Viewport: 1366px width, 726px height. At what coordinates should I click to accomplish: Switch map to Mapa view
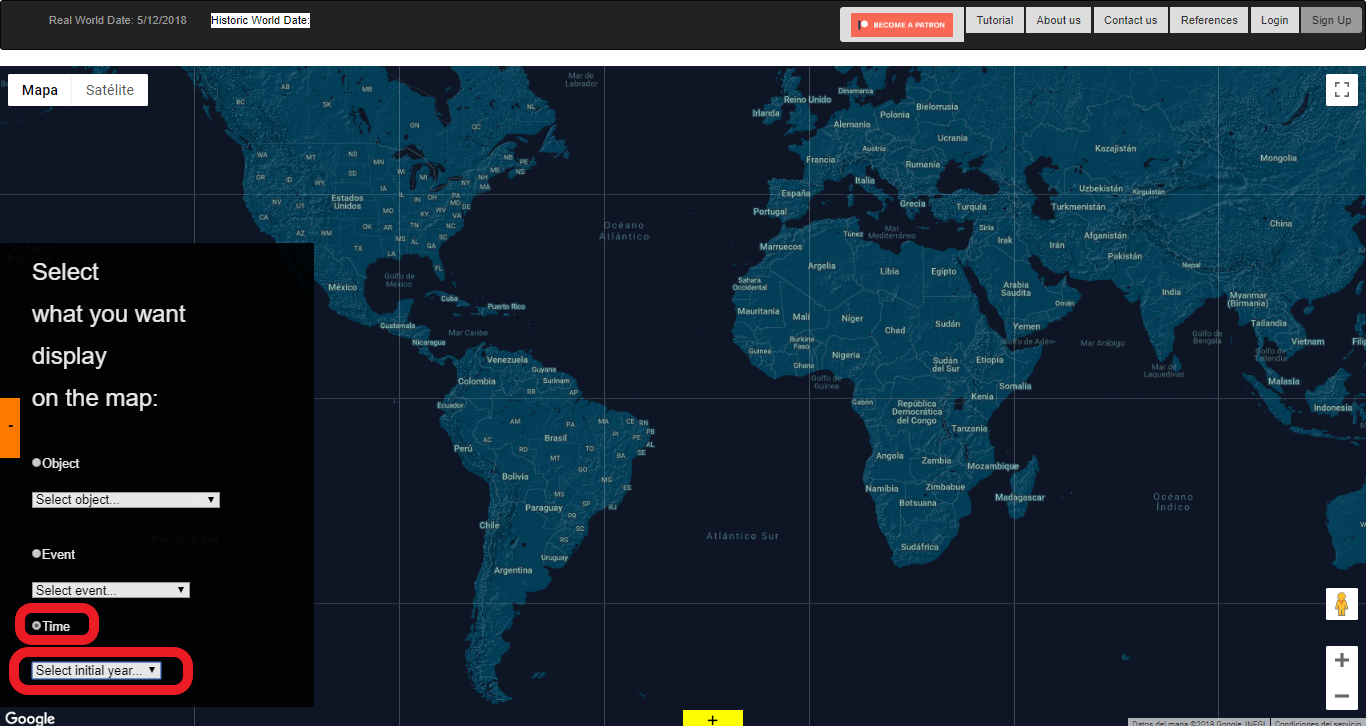[x=40, y=90]
